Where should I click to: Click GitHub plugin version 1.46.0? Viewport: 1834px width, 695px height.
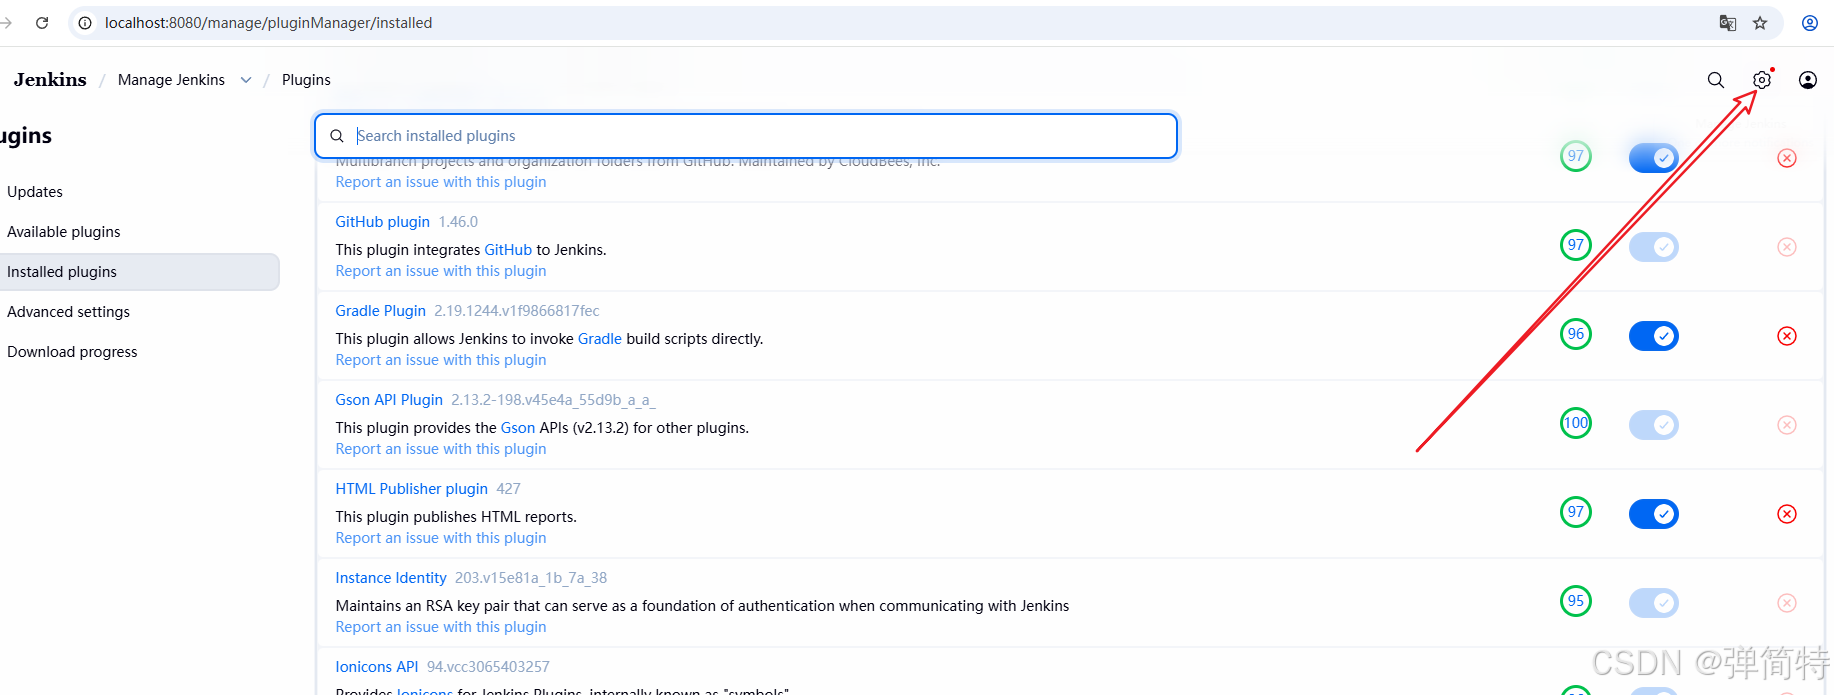click(458, 222)
